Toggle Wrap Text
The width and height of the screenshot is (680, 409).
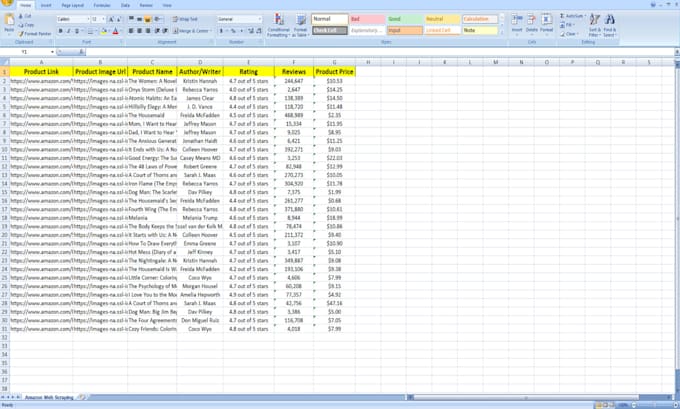(185, 19)
